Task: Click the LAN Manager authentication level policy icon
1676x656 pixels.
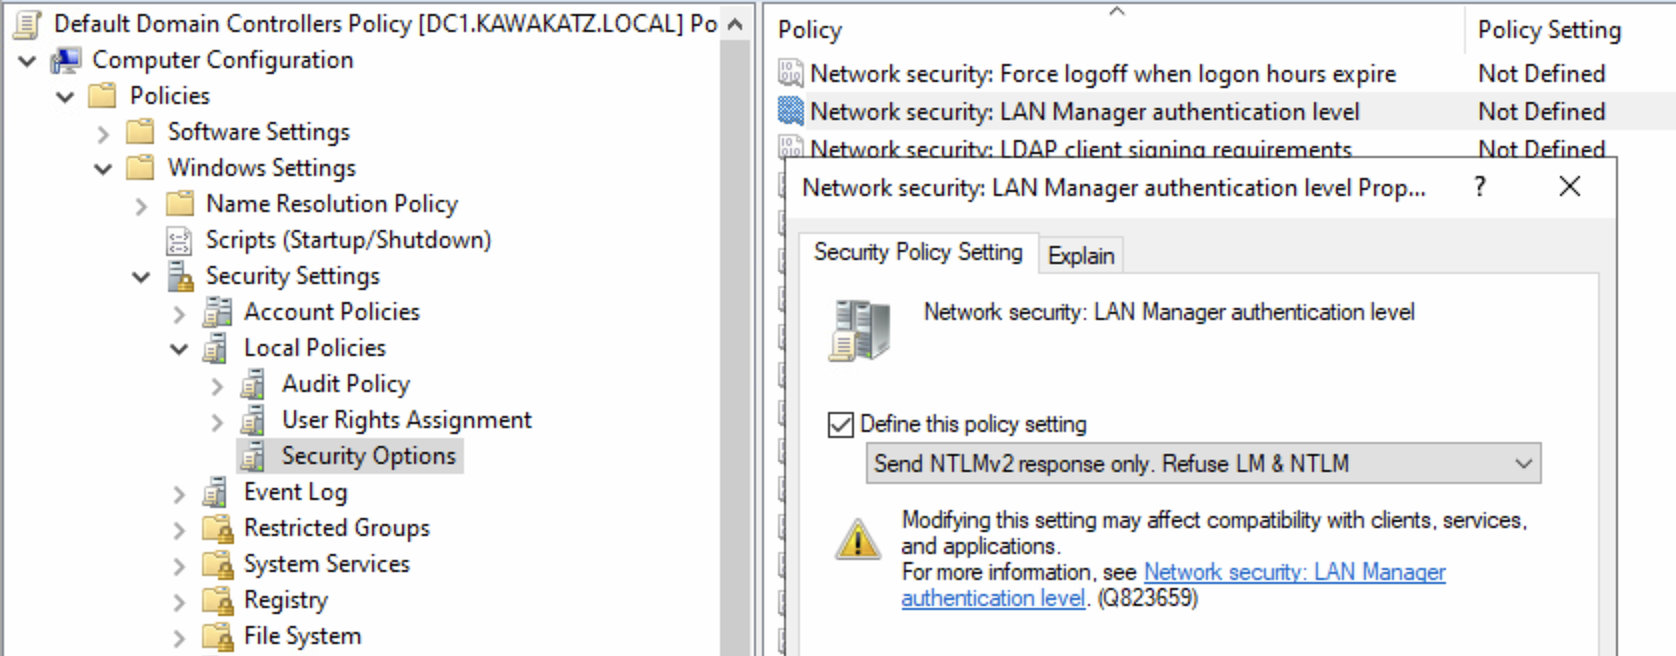Action: (x=791, y=111)
